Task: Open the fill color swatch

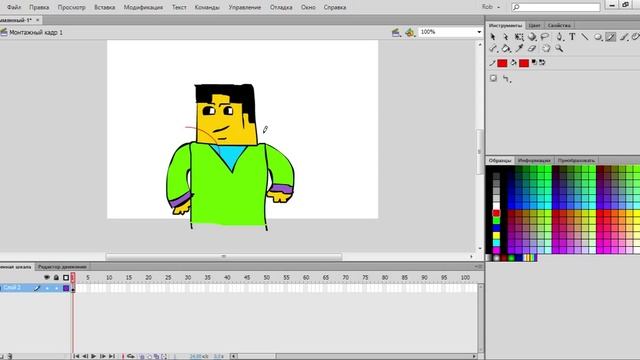Action: point(524,63)
